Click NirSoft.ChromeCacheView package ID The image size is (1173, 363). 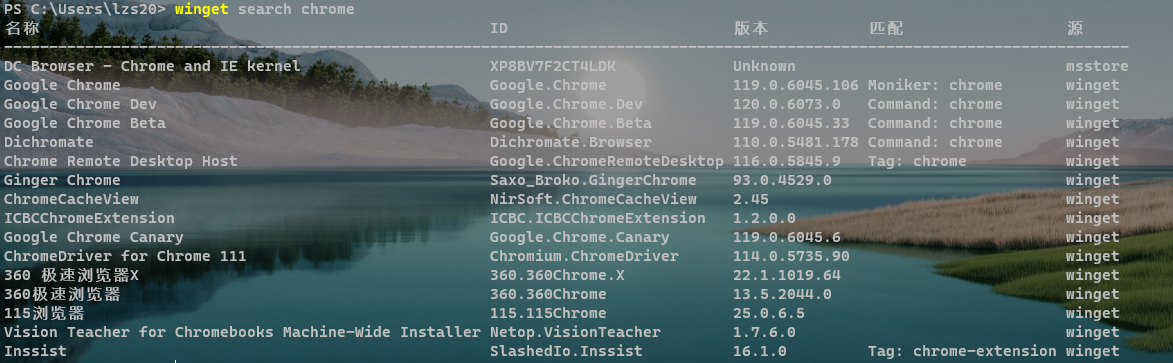tap(592, 199)
